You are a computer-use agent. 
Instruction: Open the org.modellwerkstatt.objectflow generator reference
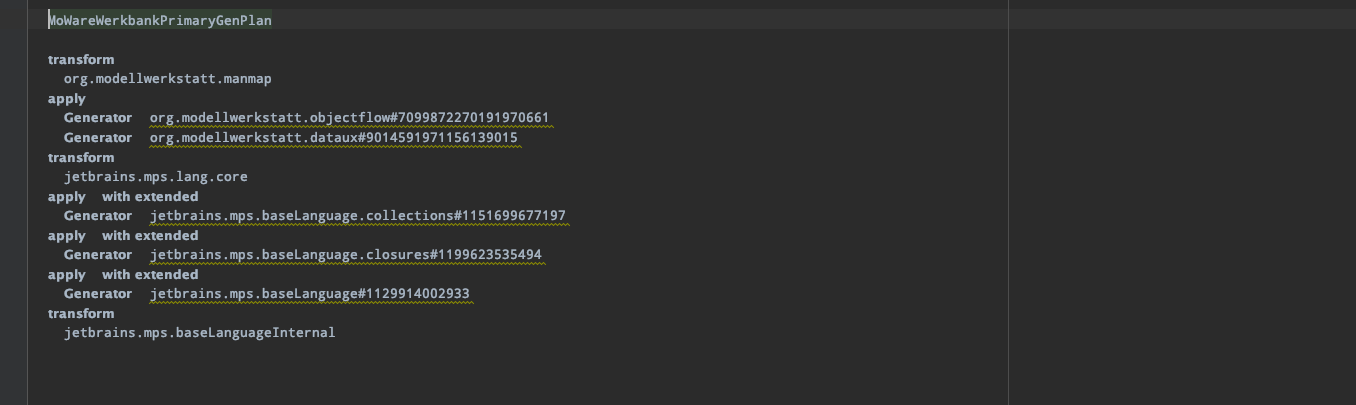tap(349, 118)
